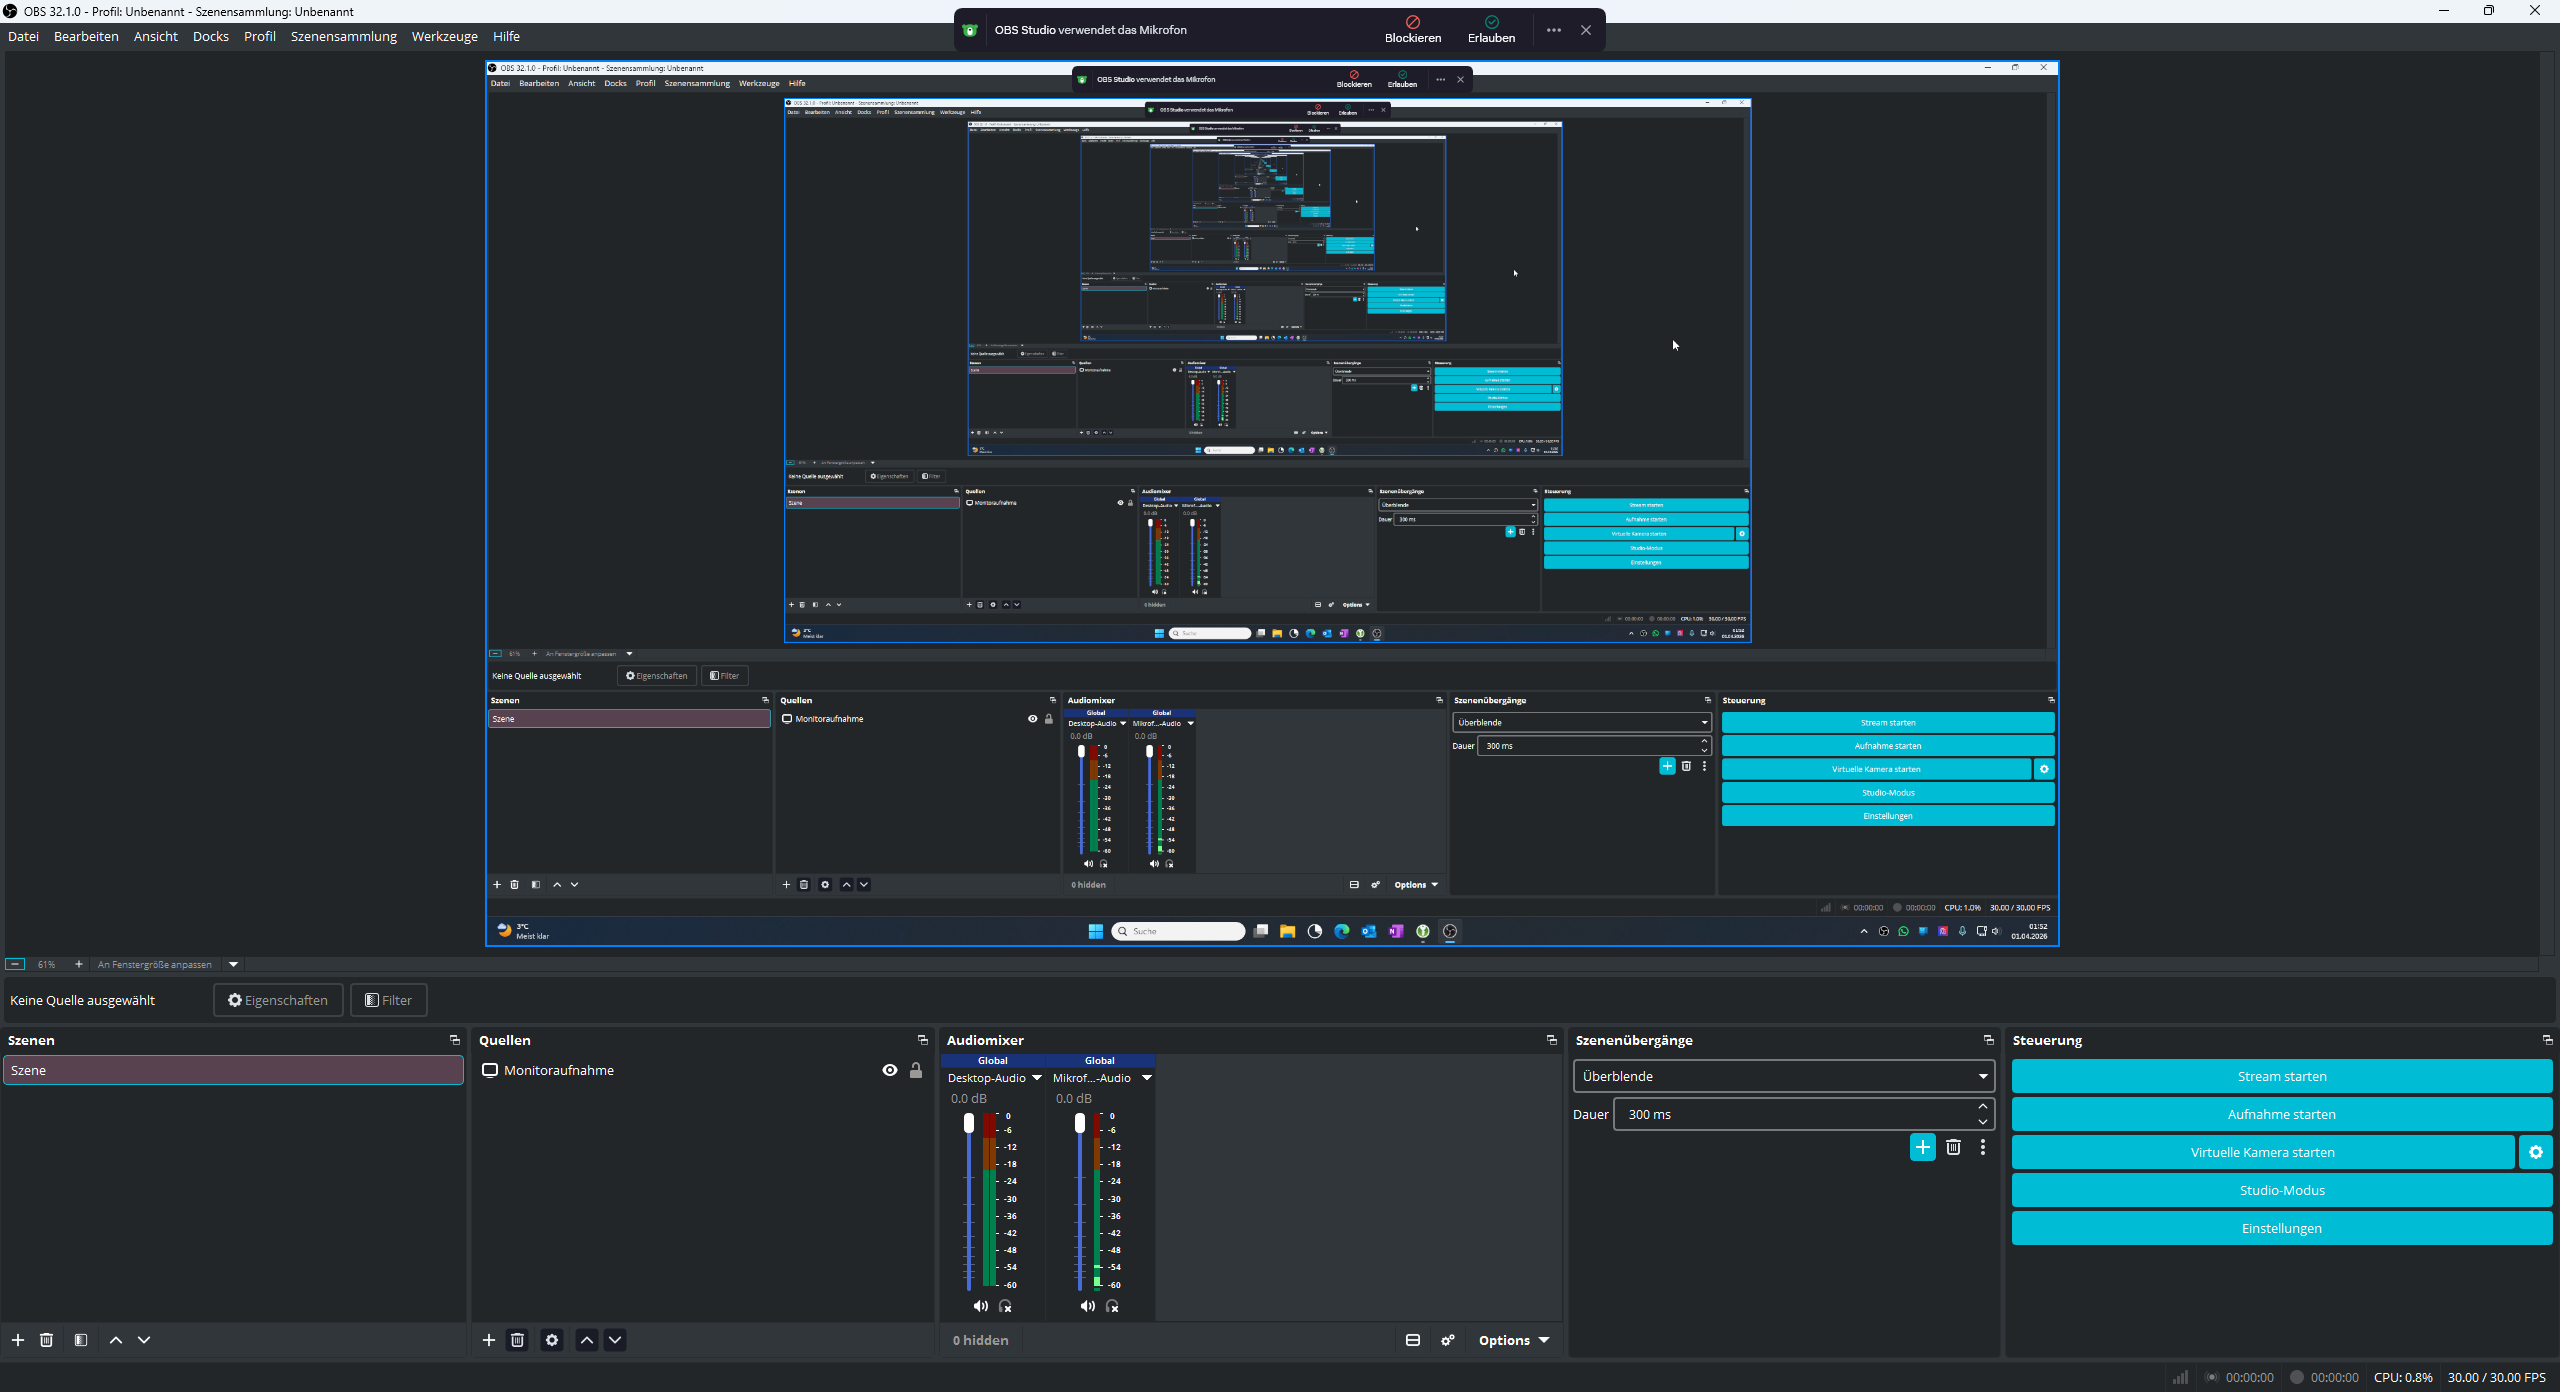
Task: Click the '0 hidden' mixer label
Action: 980,1340
